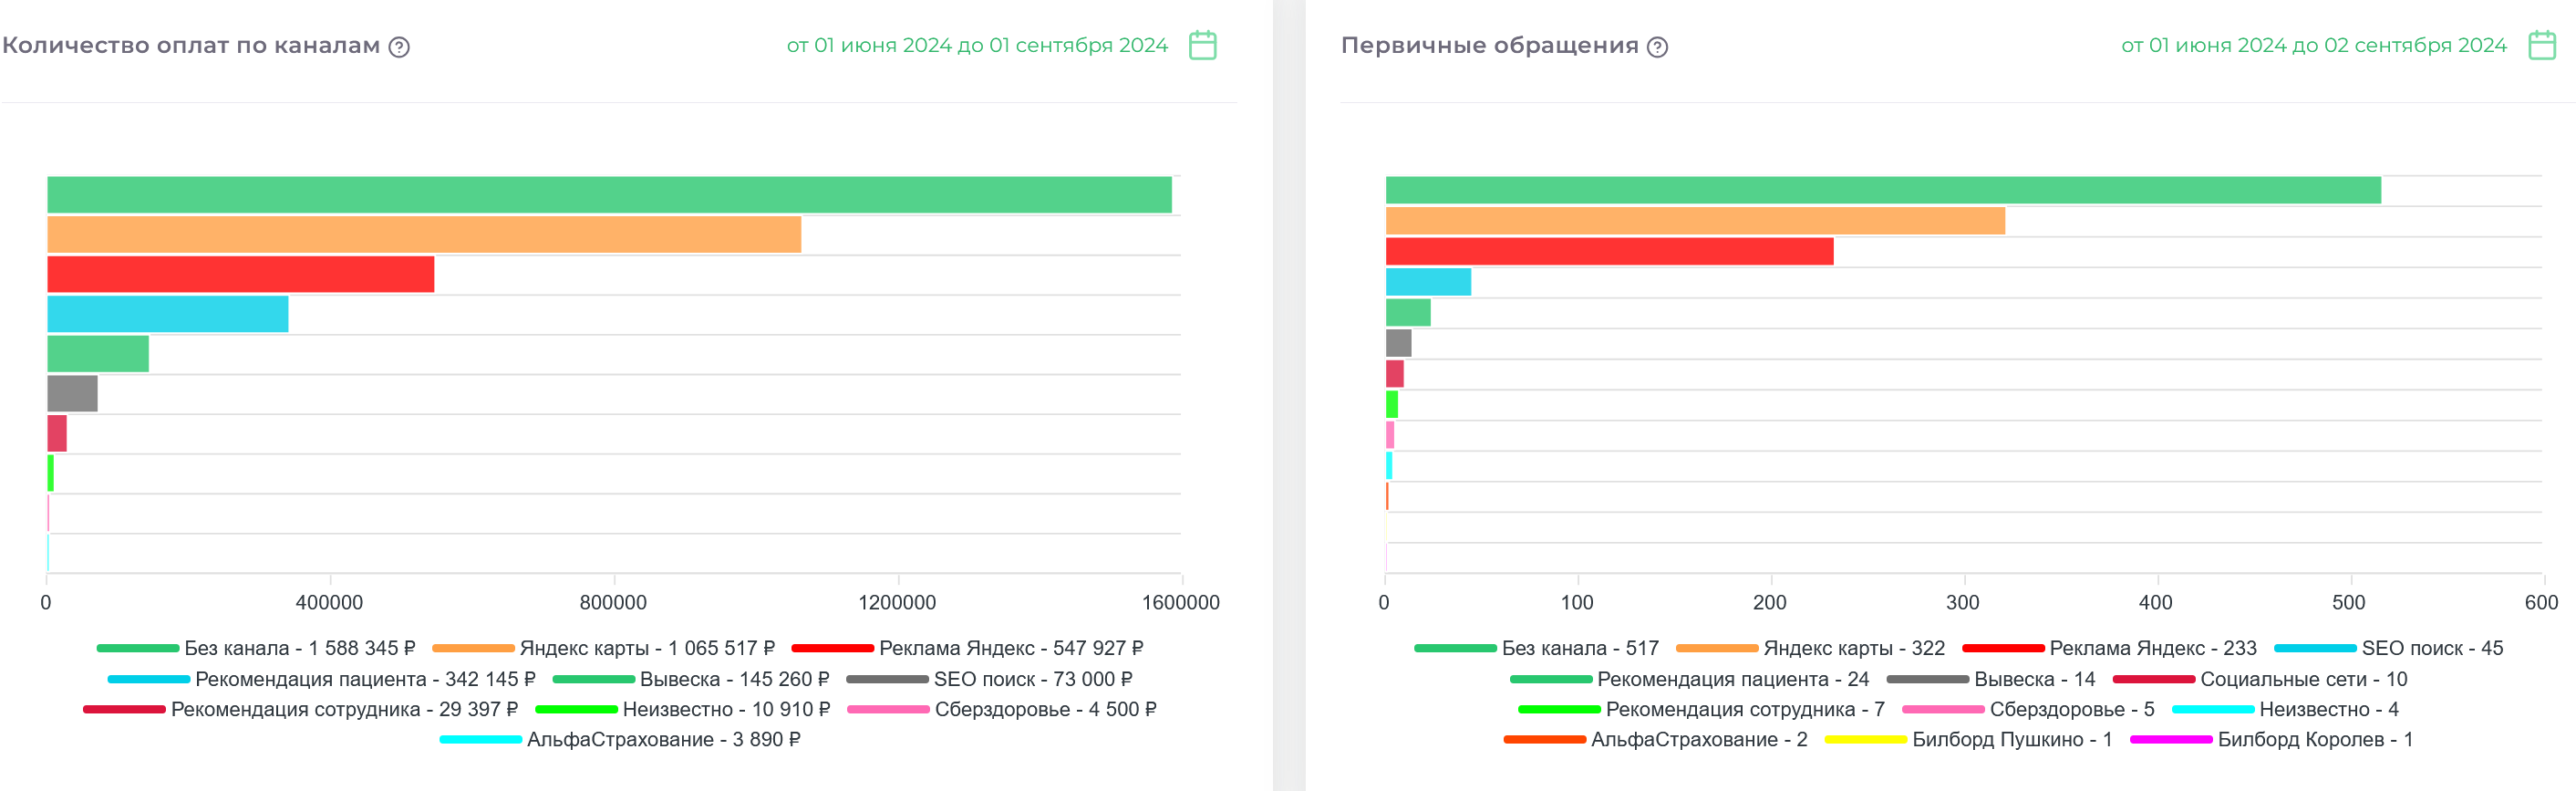
Task: Click the title Количество оплат по каналам
Action: [191, 46]
